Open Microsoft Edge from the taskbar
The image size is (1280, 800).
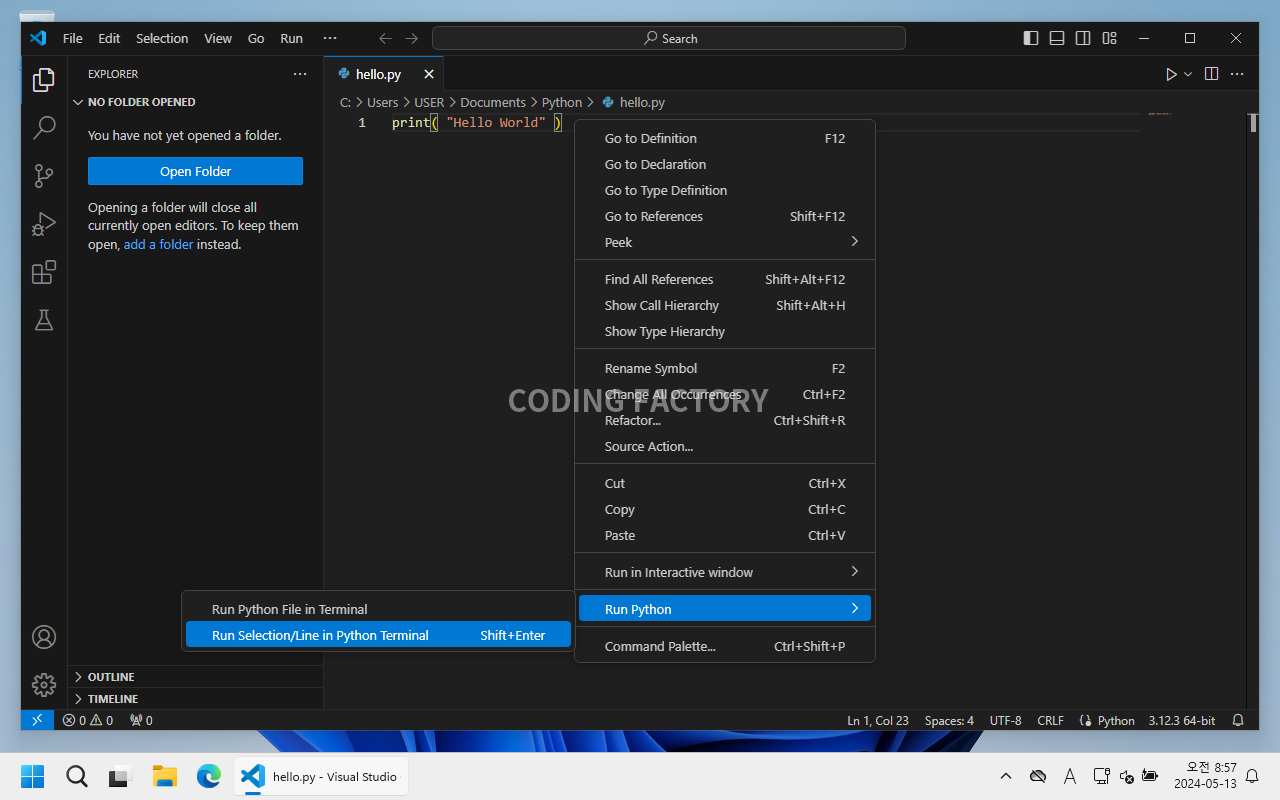click(208, 776)
